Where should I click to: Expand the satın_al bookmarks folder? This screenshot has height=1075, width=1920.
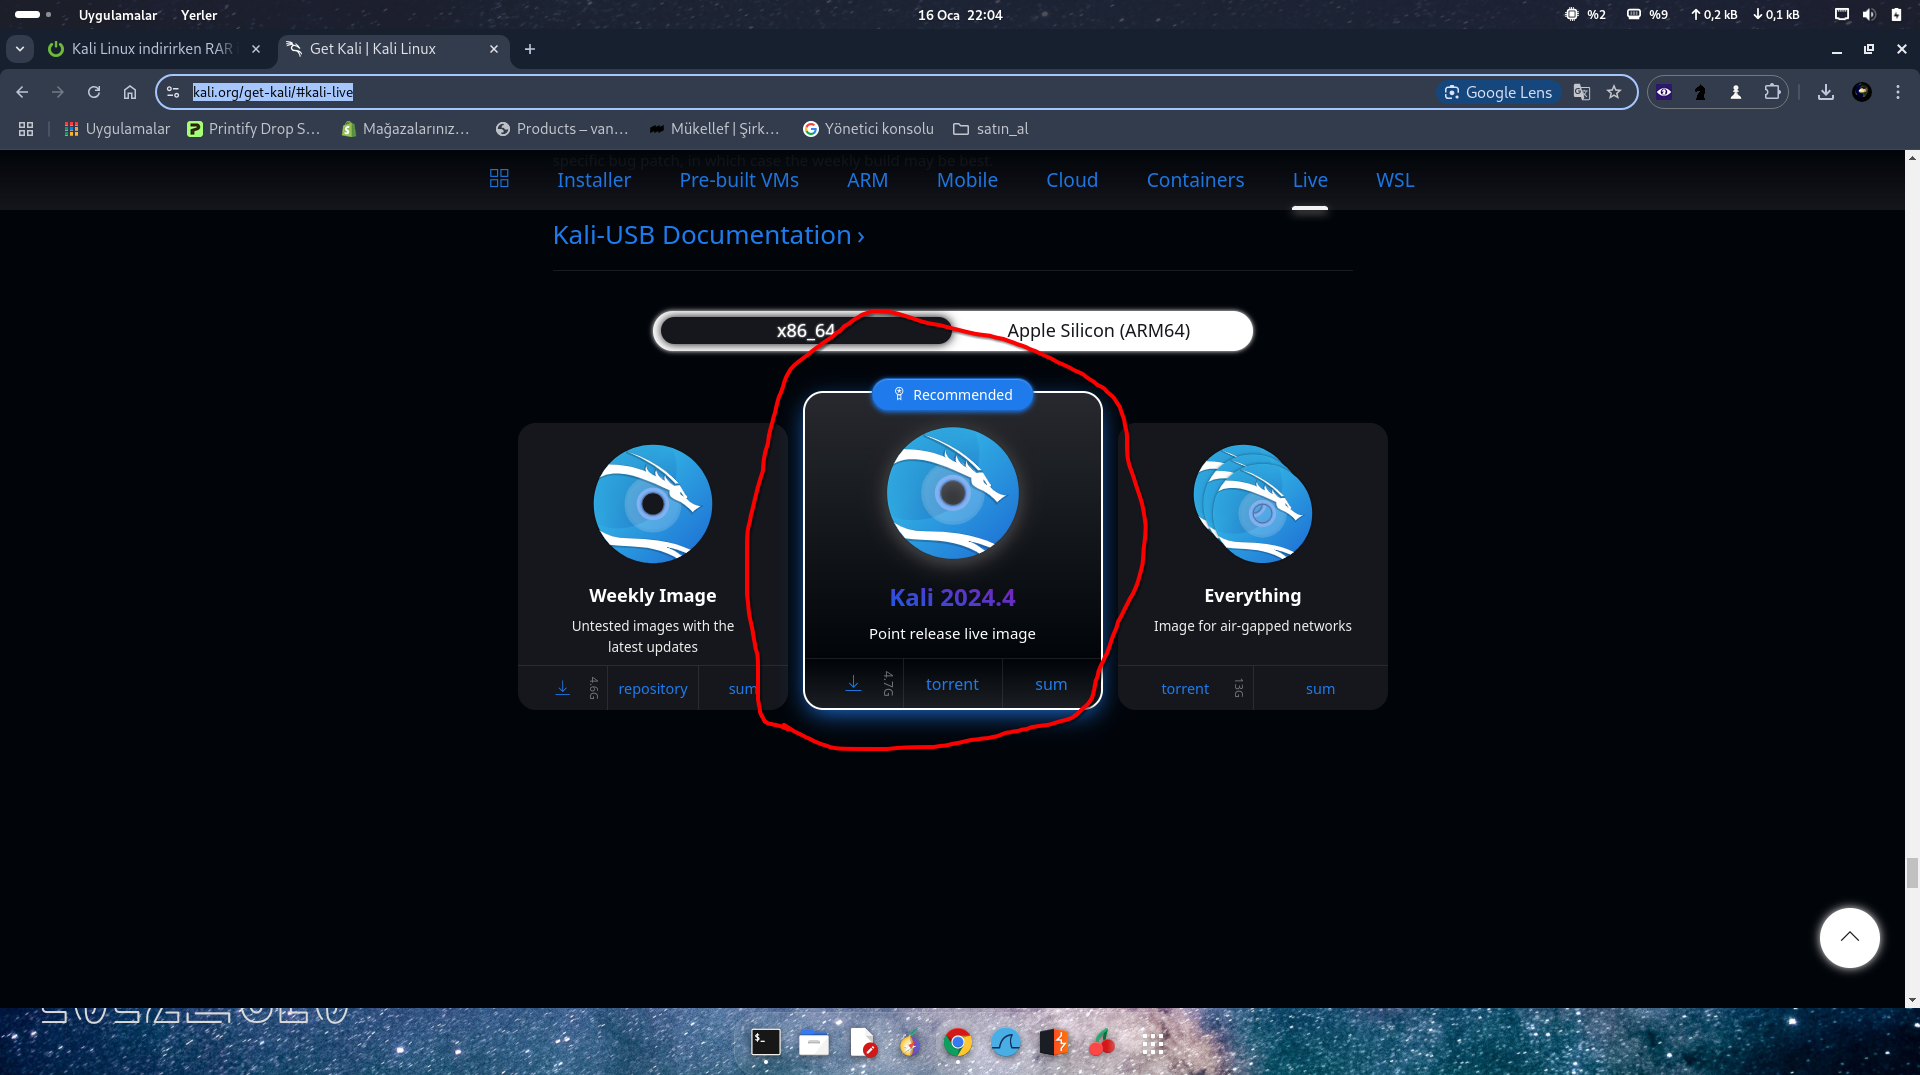pyautogui.click(x=990, y=129)
